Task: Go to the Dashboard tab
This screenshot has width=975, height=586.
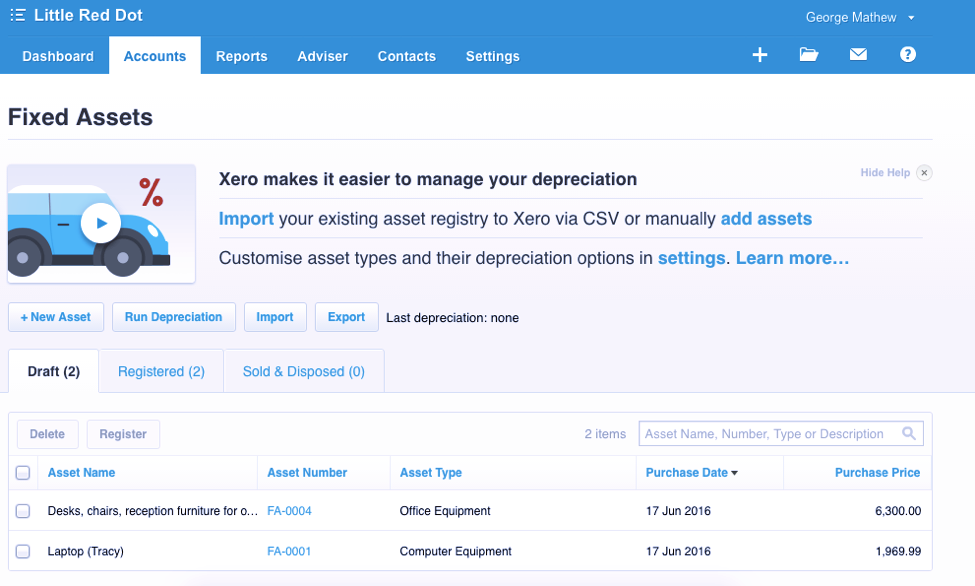Action: coord(58,56)
